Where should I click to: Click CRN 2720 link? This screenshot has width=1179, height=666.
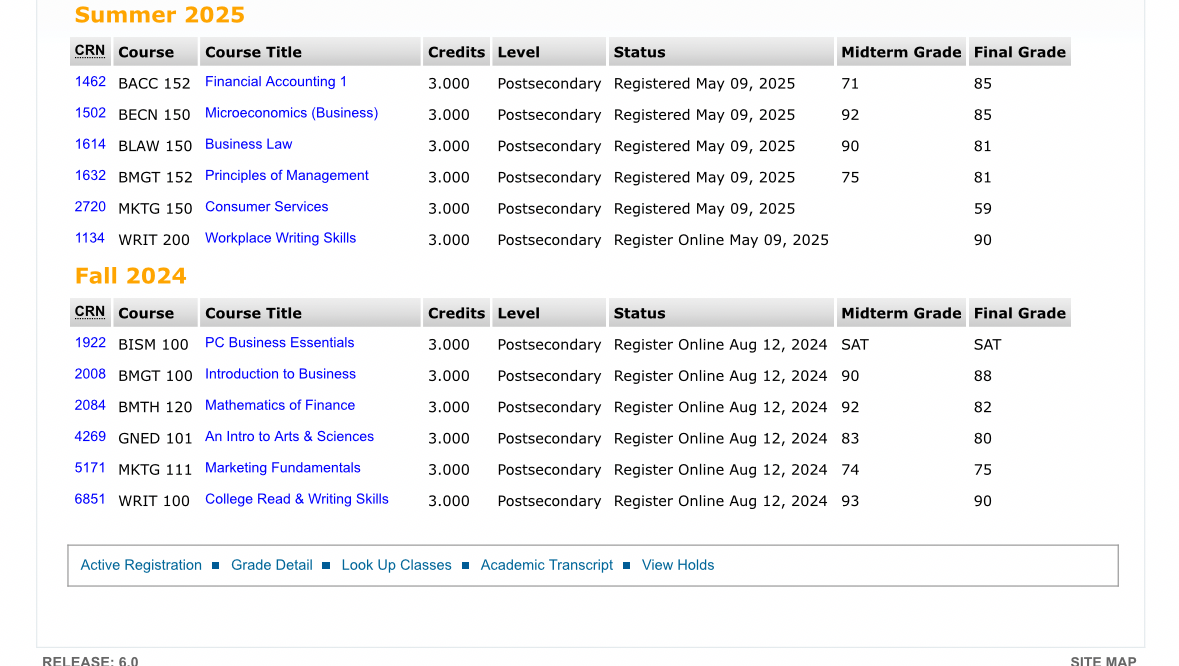pos(90,207)
